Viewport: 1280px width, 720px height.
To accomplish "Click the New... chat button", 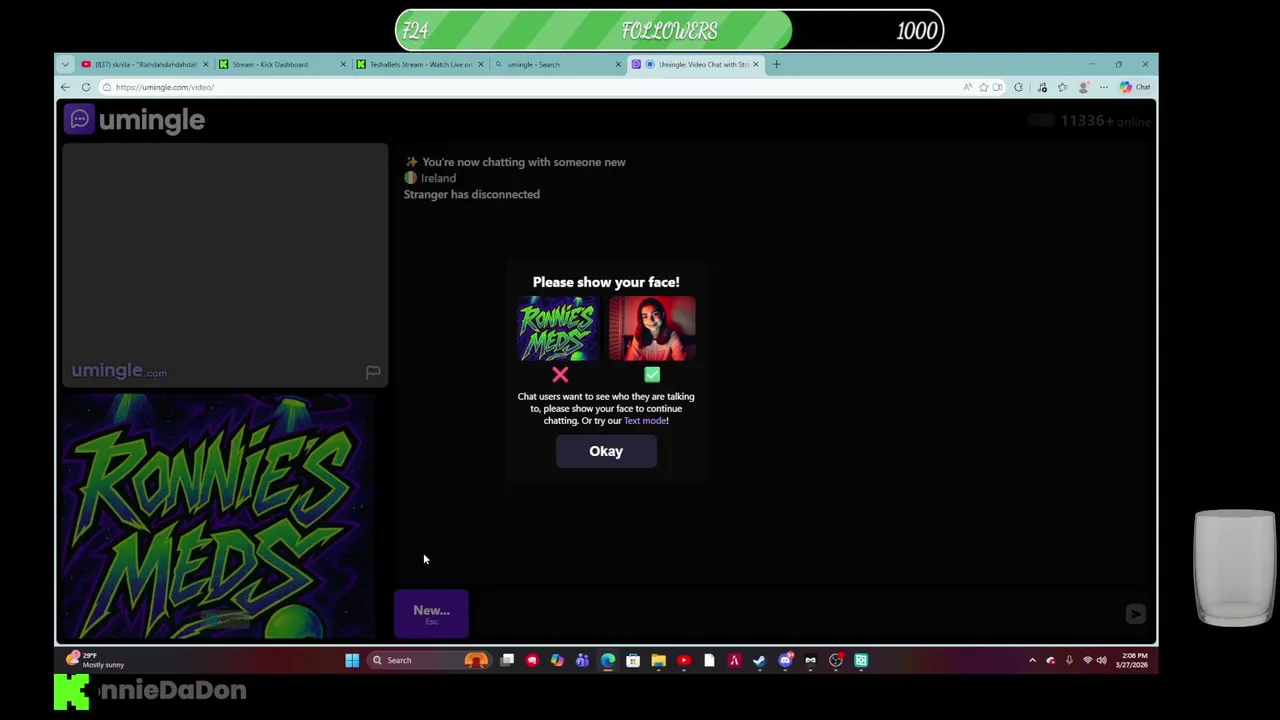I will tap(431, 613).
